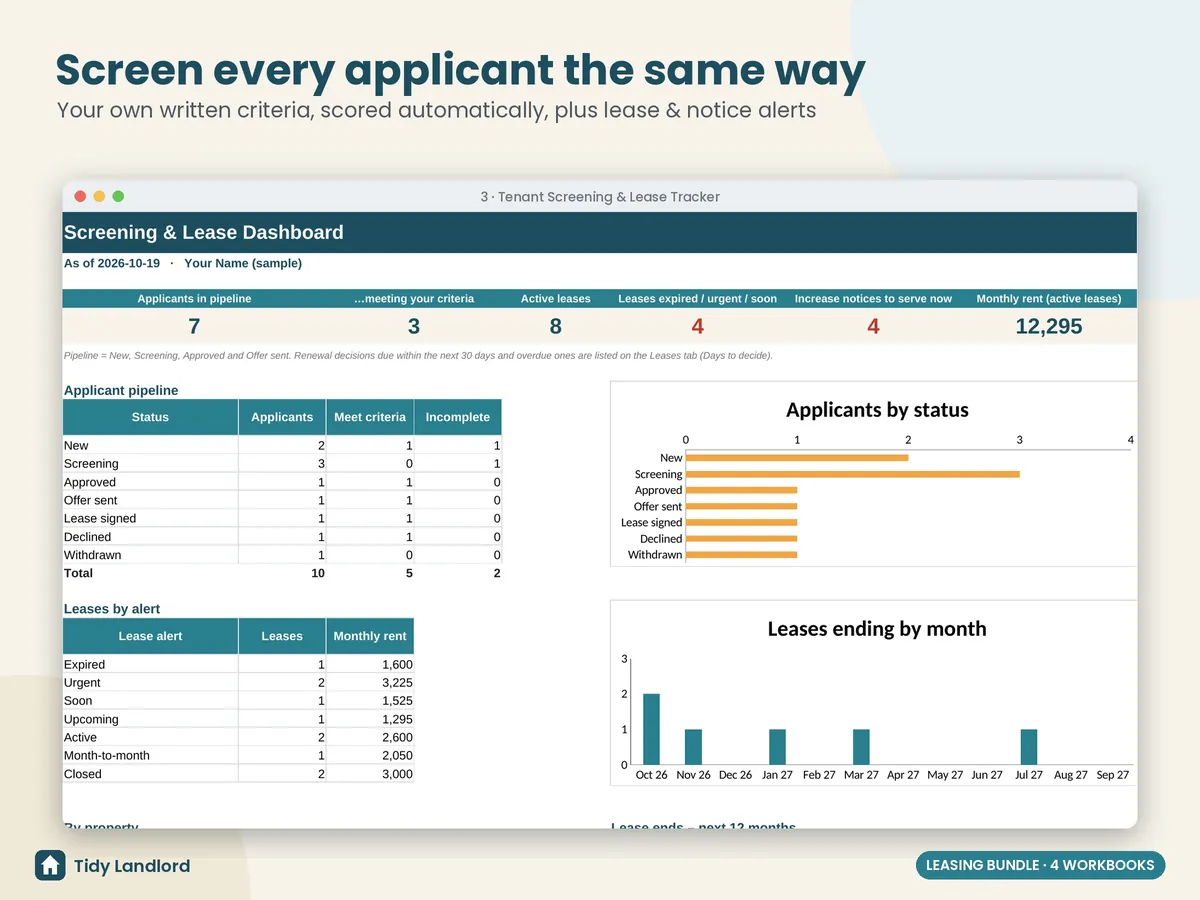Click the Active rent value 2,600
Image resolution: width=1200 pixels, height=900 pixels.
[397, 737]
